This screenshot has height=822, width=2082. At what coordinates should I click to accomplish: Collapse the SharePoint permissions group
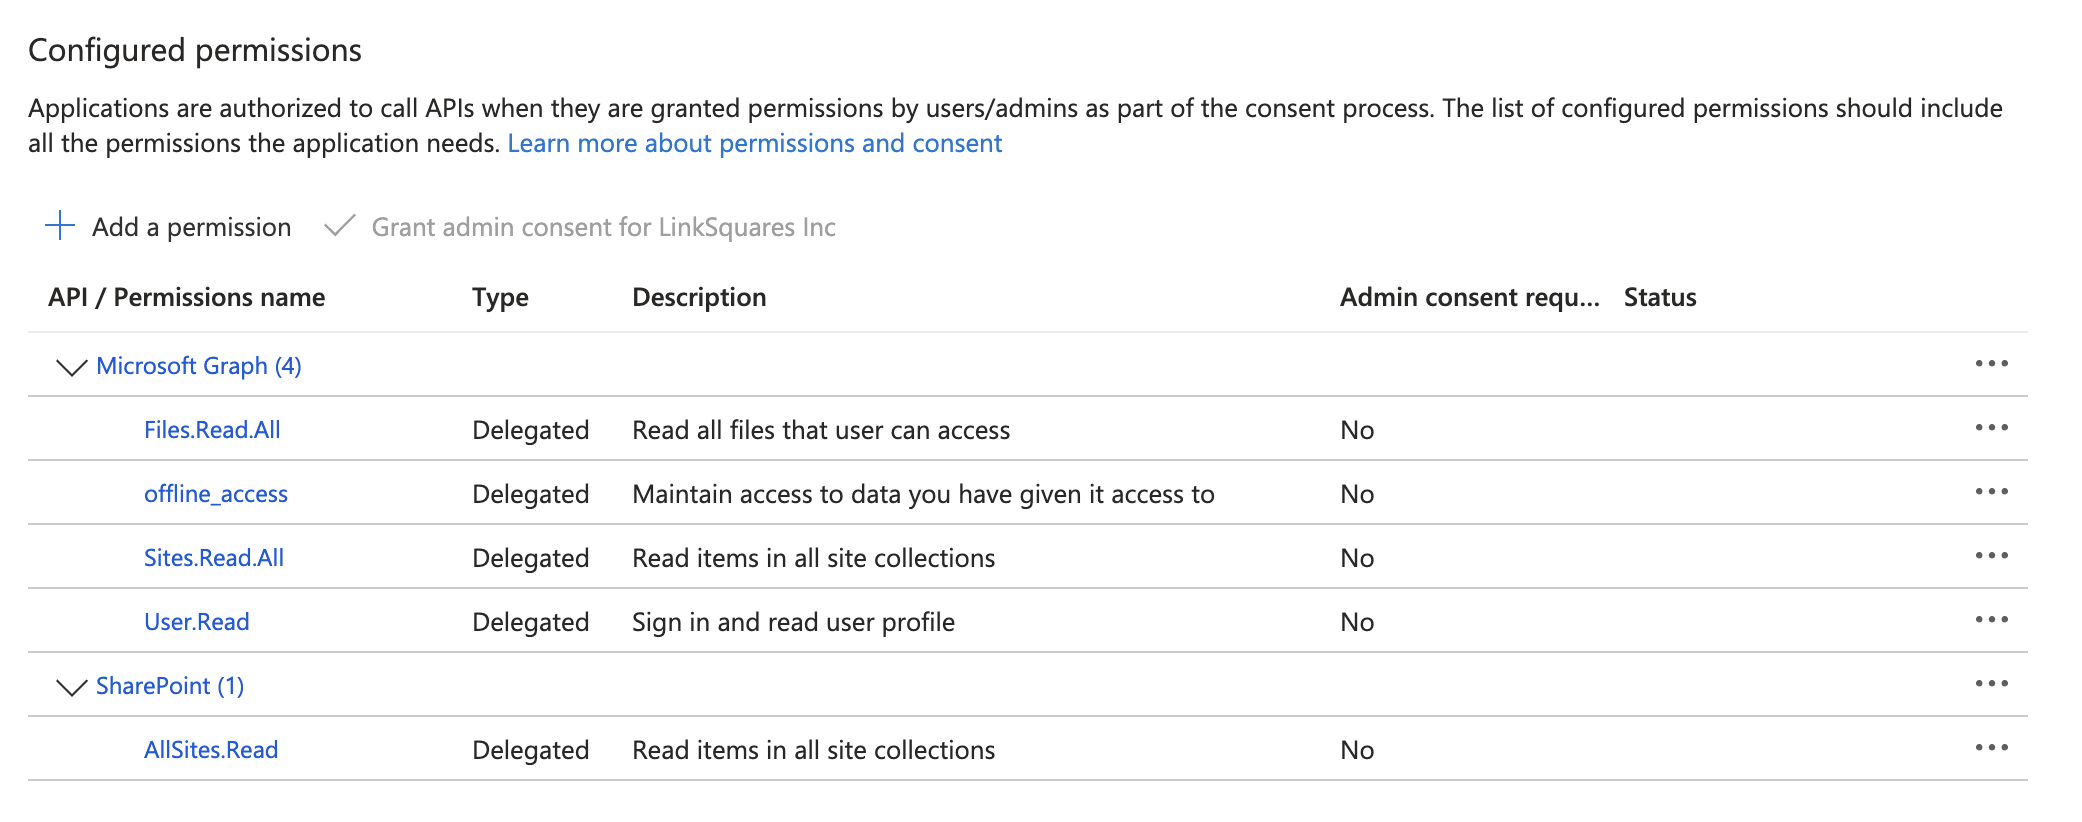71,687
